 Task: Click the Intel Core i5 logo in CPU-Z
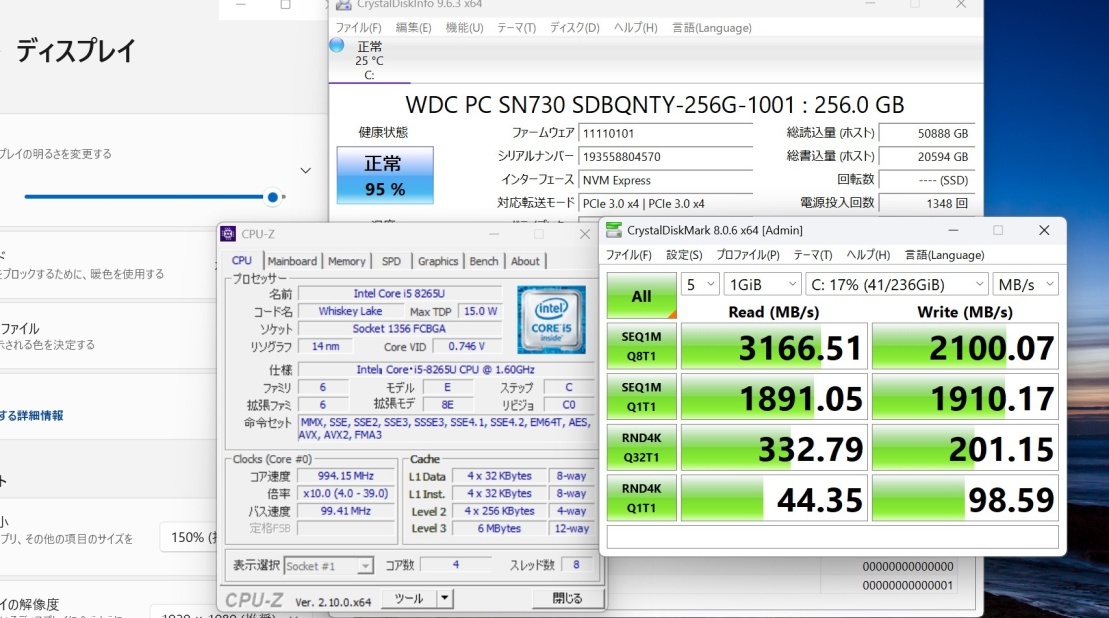(x=551, y=320)
